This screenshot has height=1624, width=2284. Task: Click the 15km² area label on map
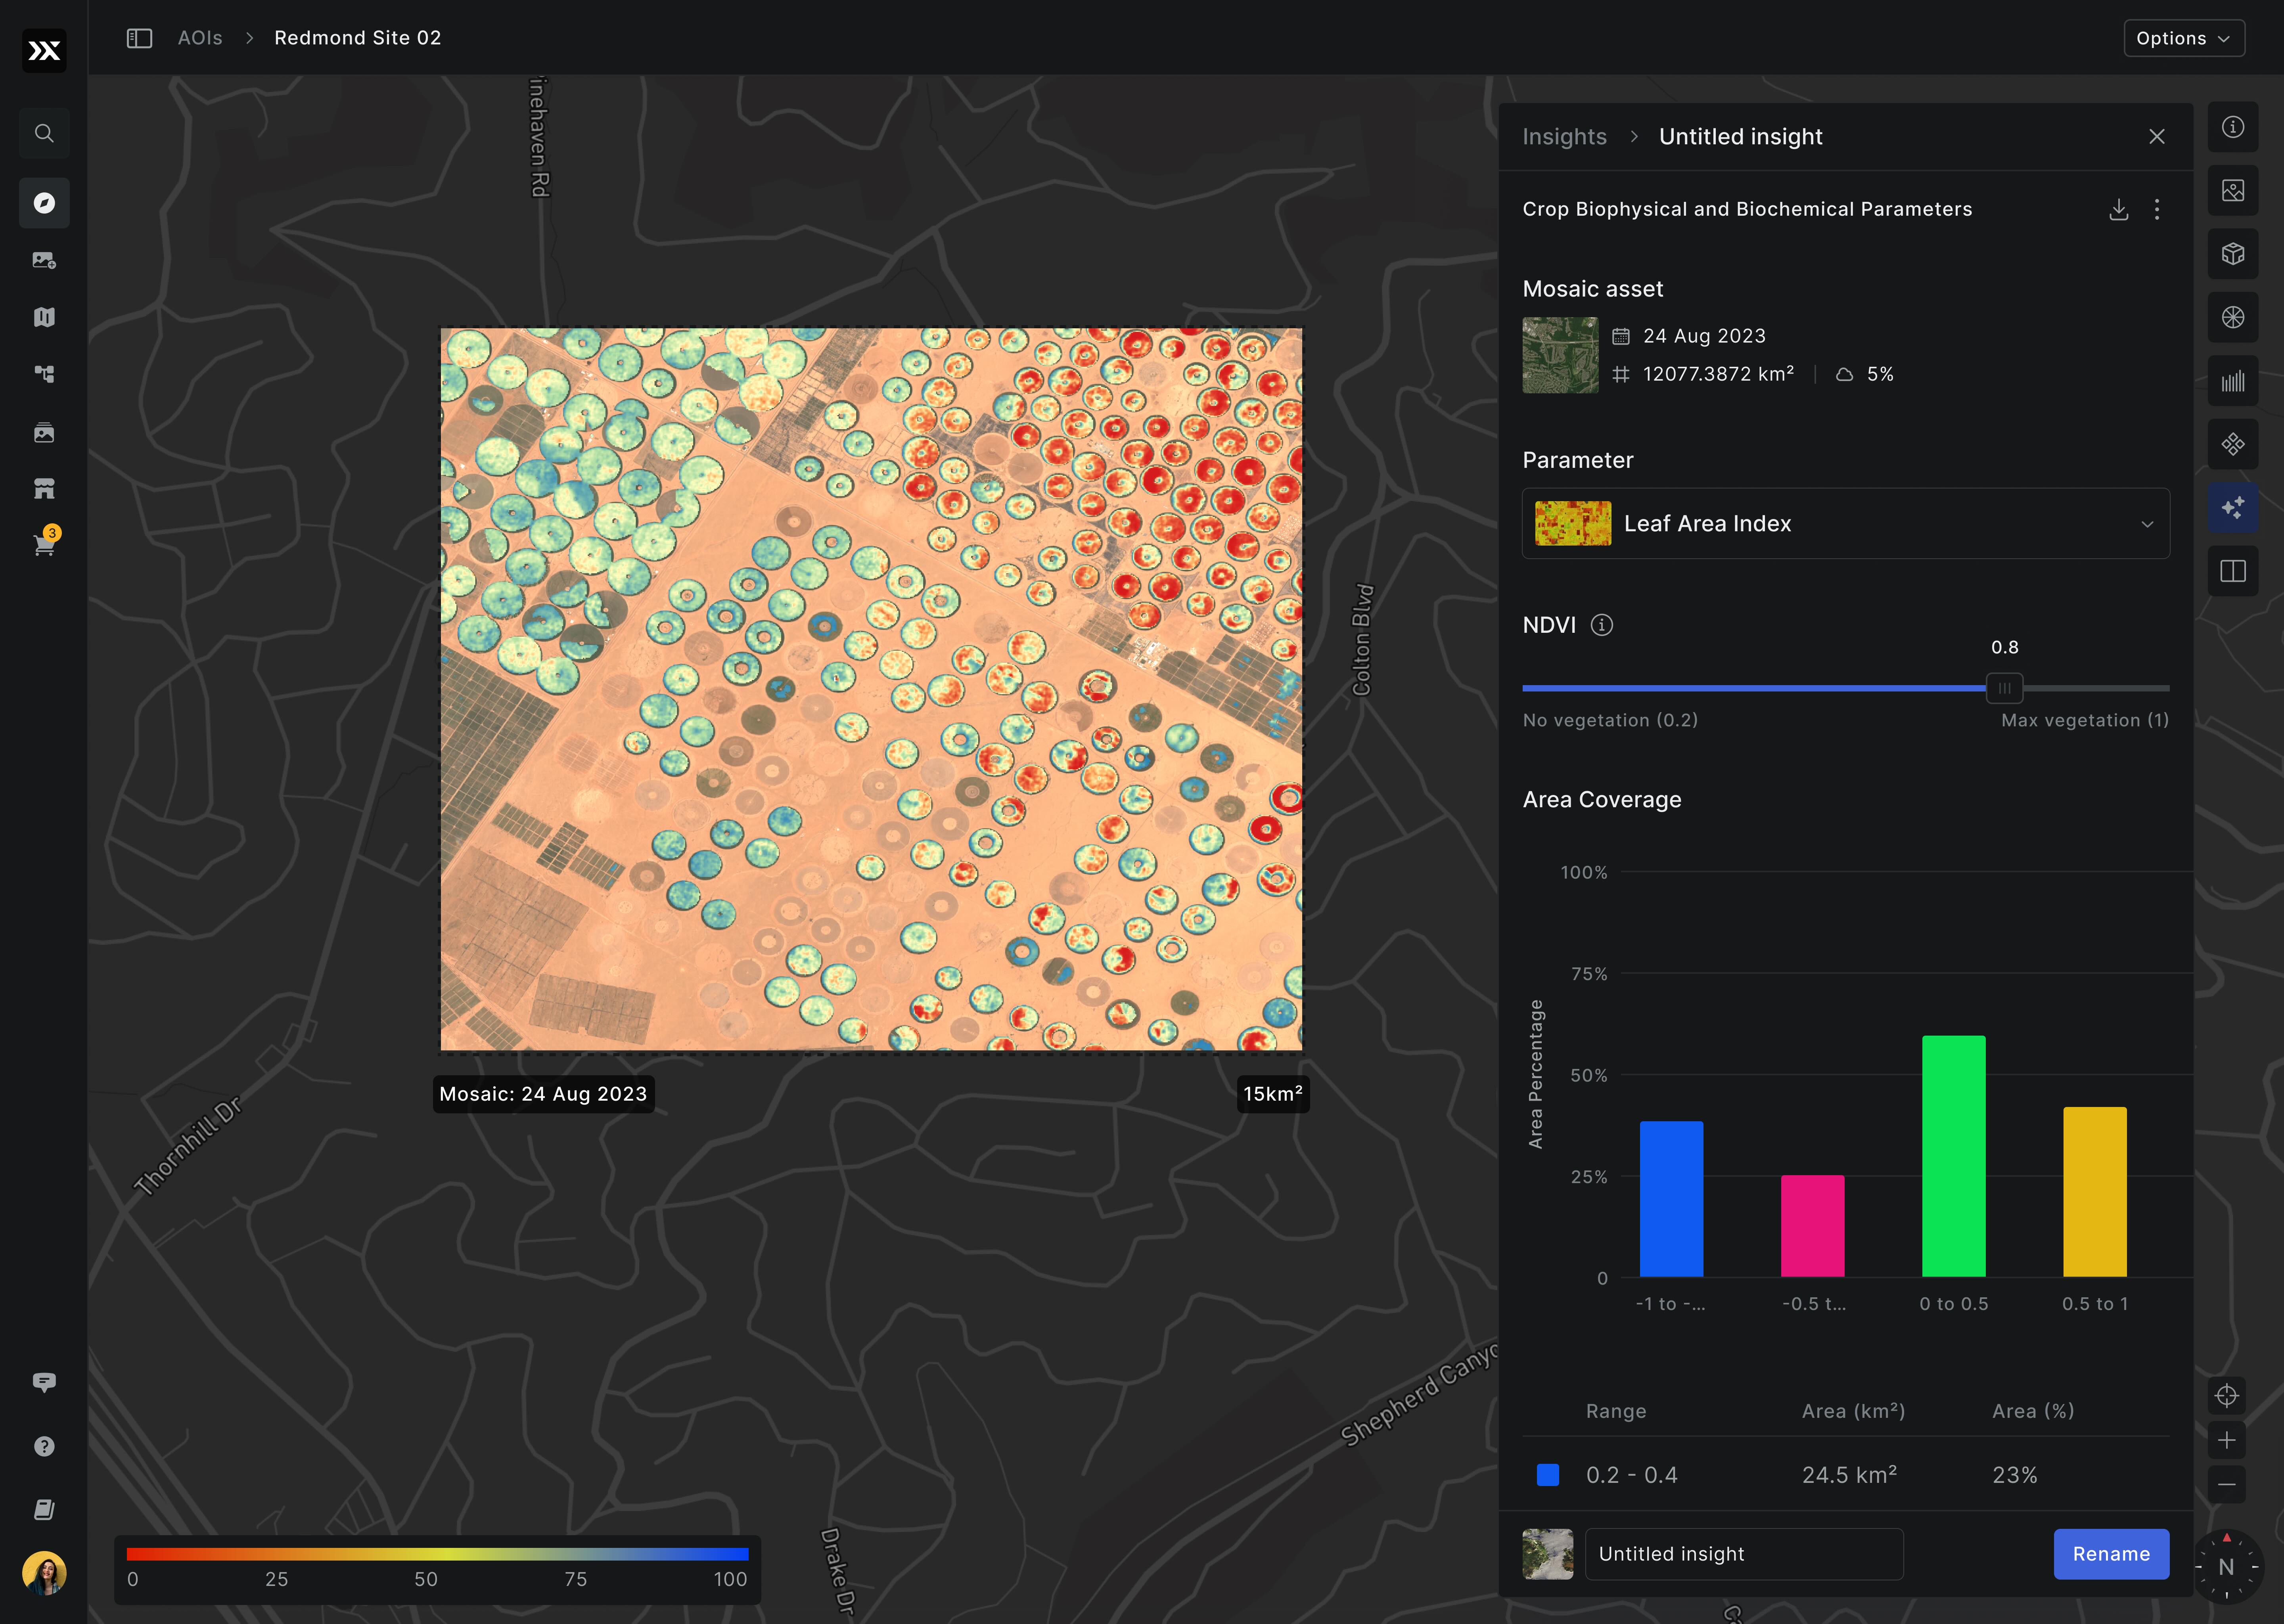point(1272,1094)
